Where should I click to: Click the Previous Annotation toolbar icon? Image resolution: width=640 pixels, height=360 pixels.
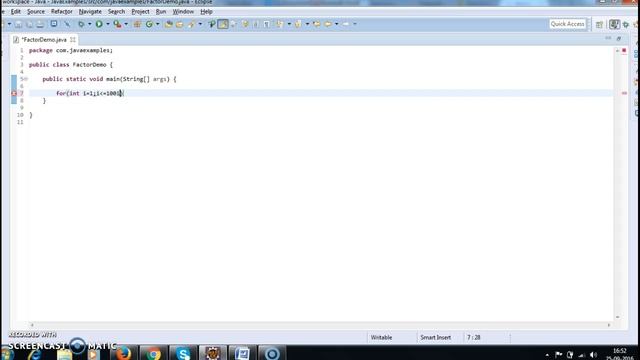pyautogui.click(x=298, y=24)
